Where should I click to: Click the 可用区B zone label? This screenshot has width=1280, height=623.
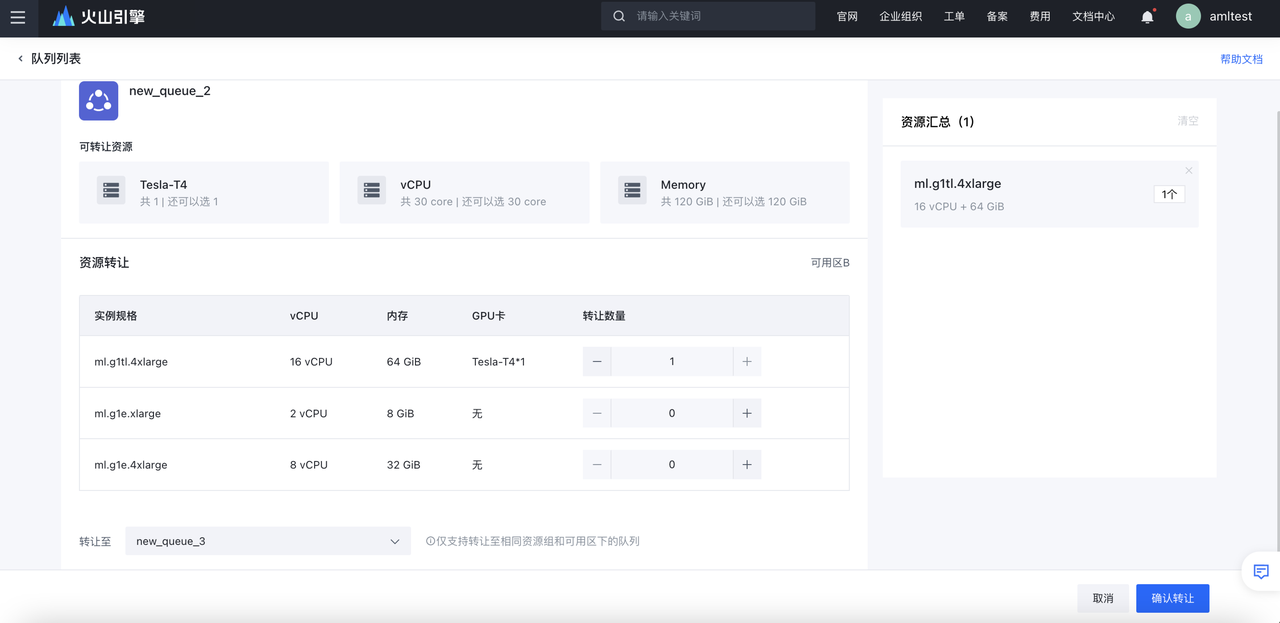pyautogui.click(x=830, y=263)
